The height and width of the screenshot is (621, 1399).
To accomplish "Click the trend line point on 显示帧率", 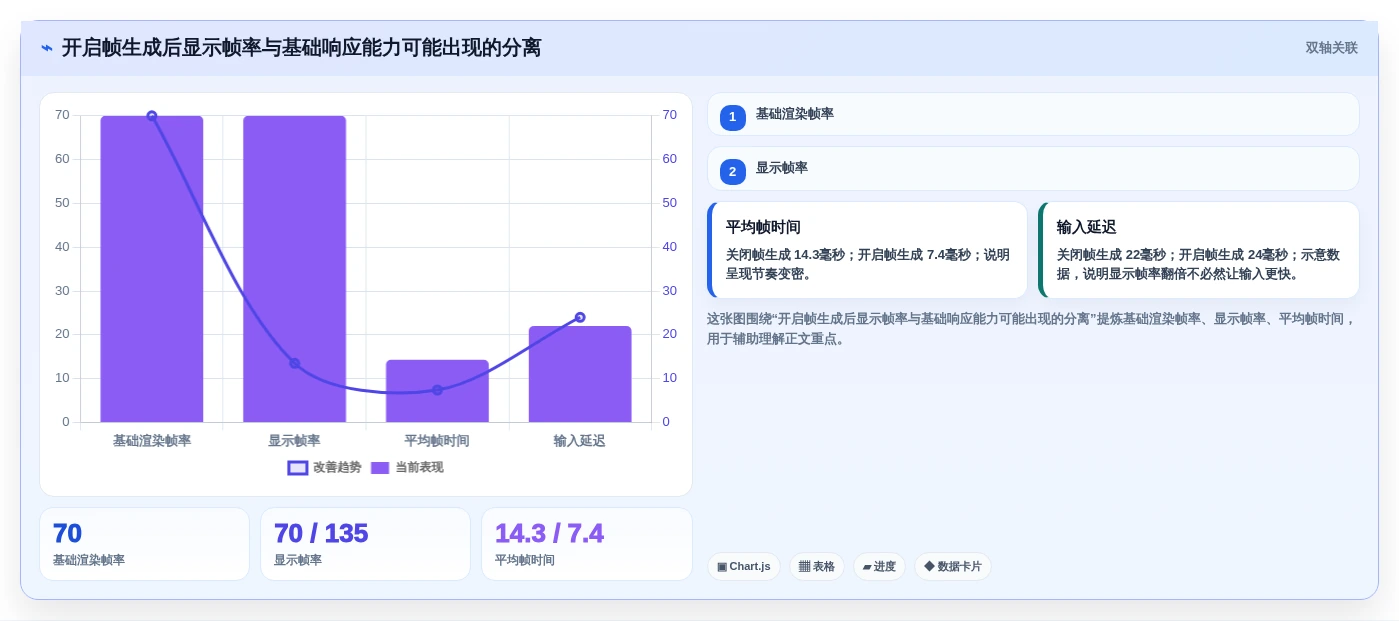I will pyautogui.click(x=294, y=363).
